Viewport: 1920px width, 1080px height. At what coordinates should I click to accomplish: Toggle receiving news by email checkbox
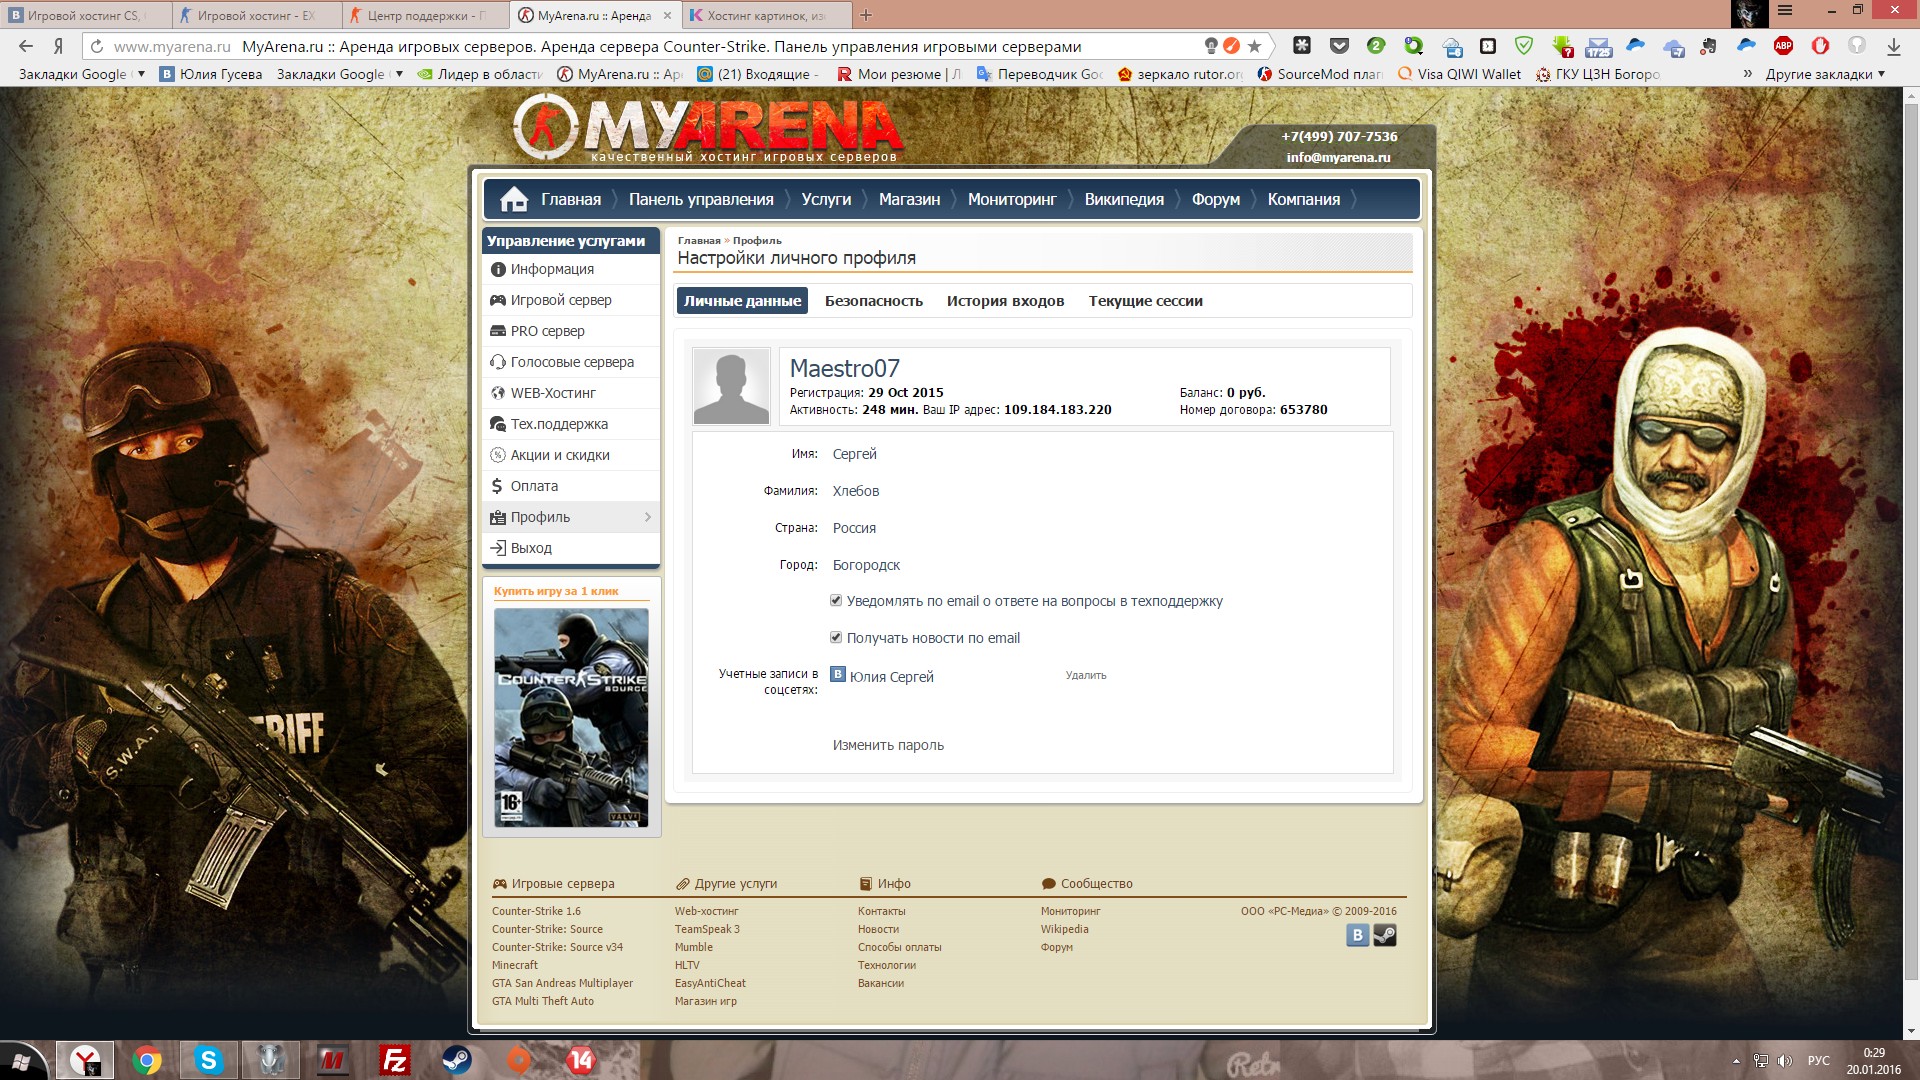pyautogui.click(x=835, y=637)
